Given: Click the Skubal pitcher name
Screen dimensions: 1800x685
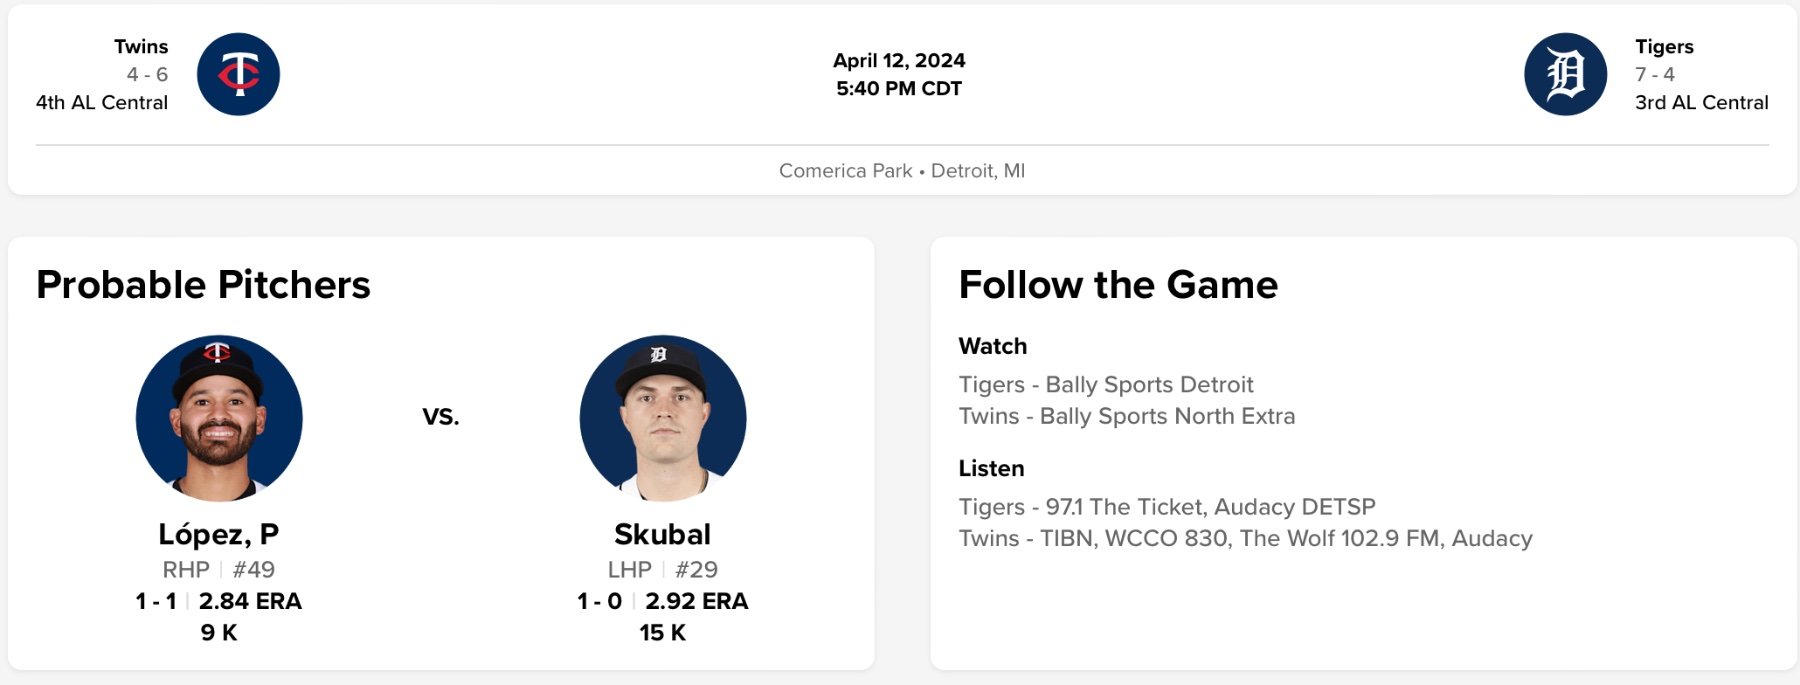Looking at the screenshot, I should tap(662, 534).
